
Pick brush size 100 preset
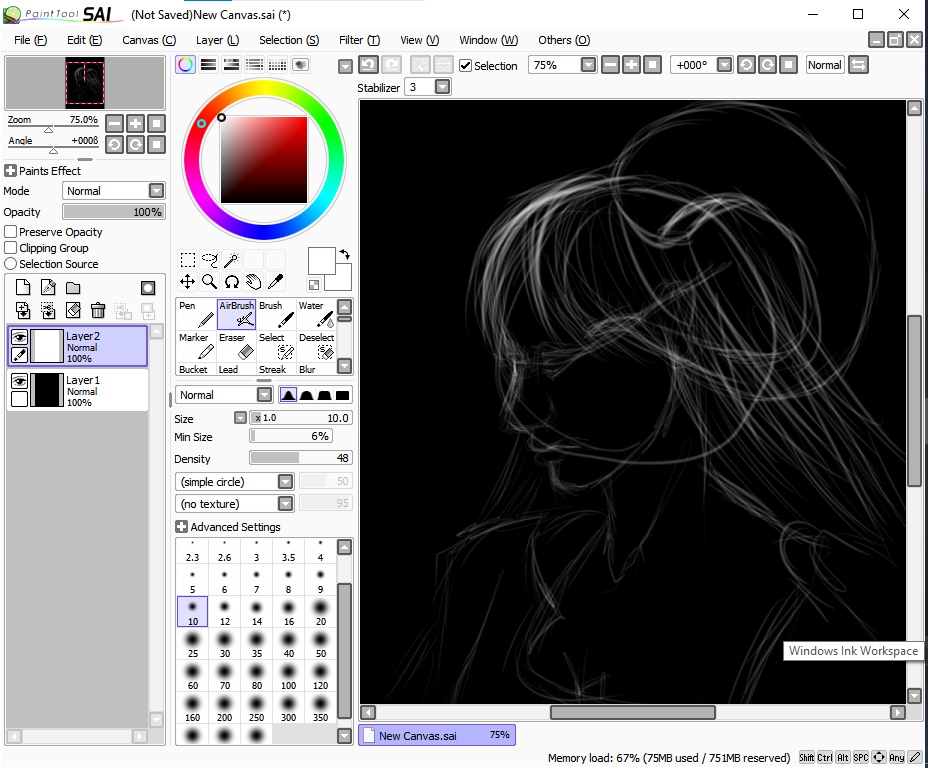point(288,676)
